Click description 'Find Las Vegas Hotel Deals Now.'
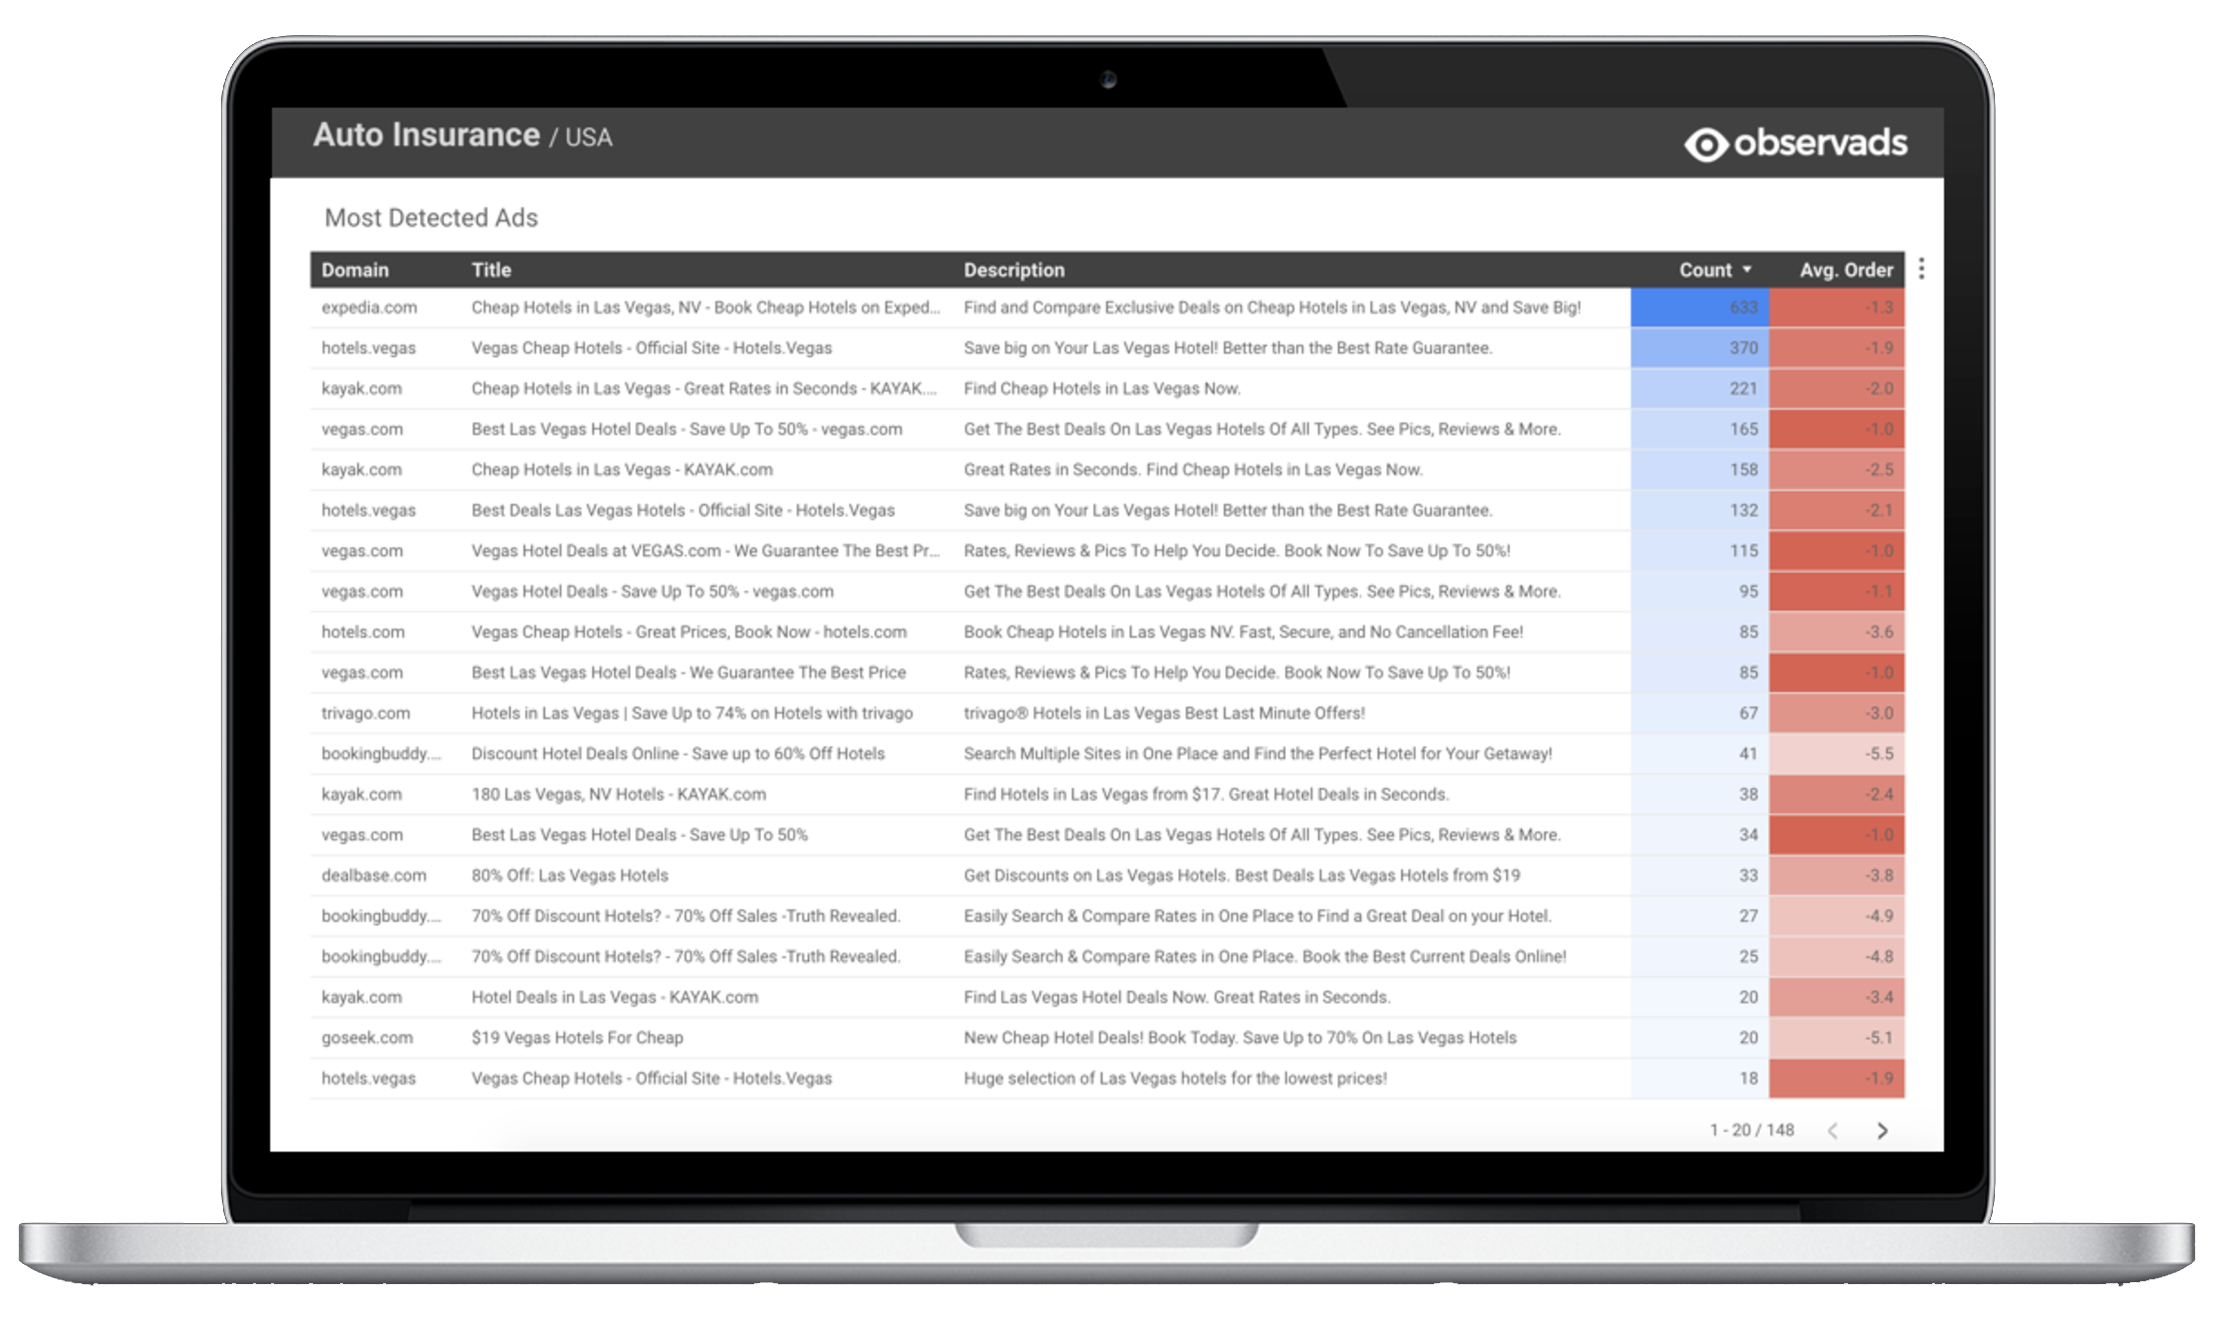2214x1318 pixels. coord(1177,997)
